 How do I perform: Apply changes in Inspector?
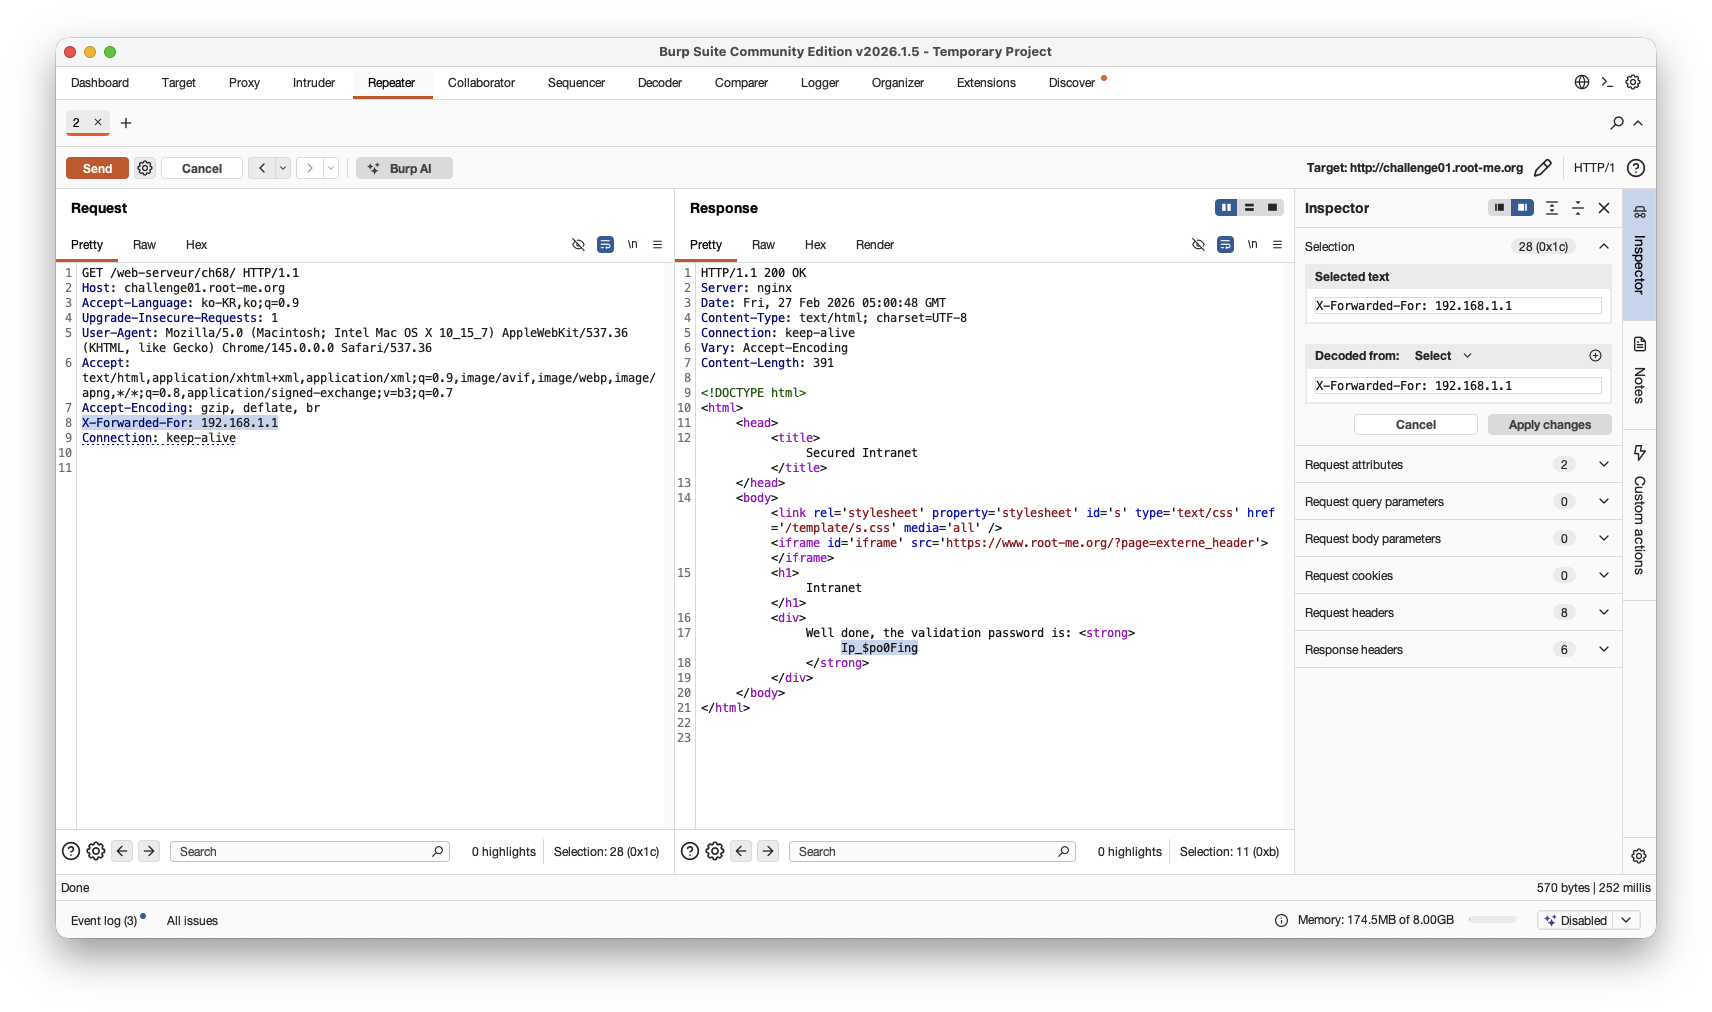1550,424
